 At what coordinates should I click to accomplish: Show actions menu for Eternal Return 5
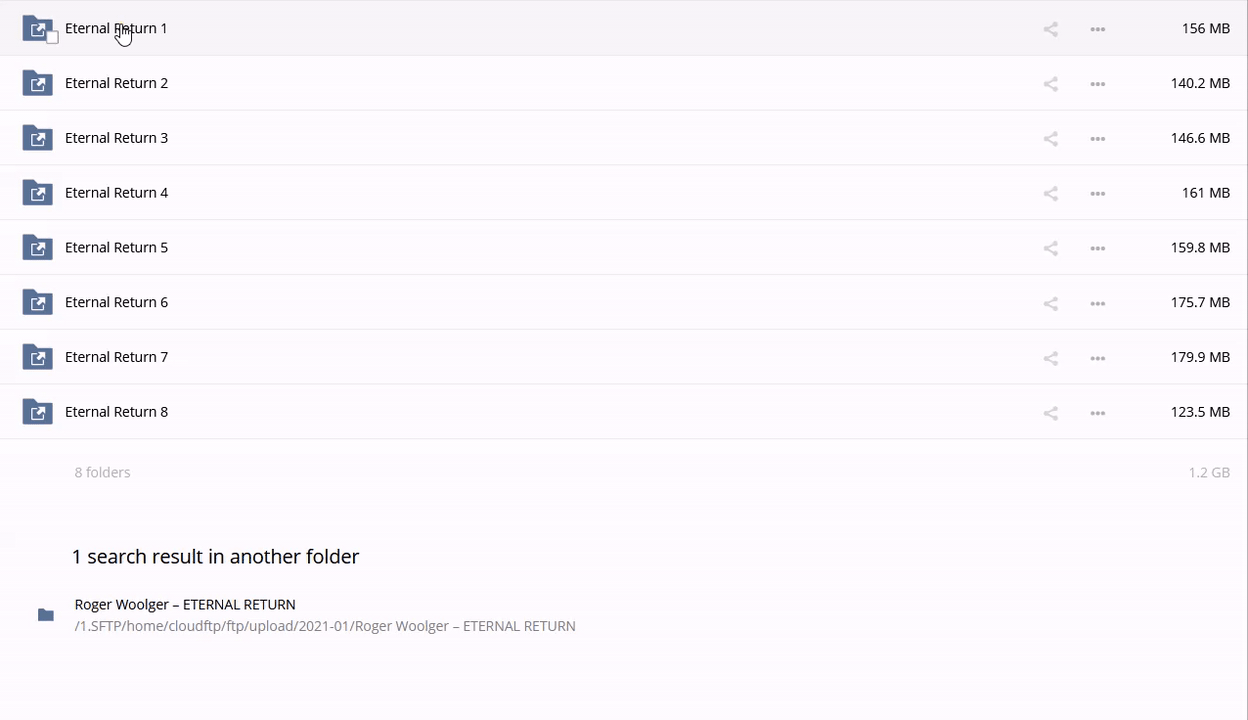coord(1097,248)
